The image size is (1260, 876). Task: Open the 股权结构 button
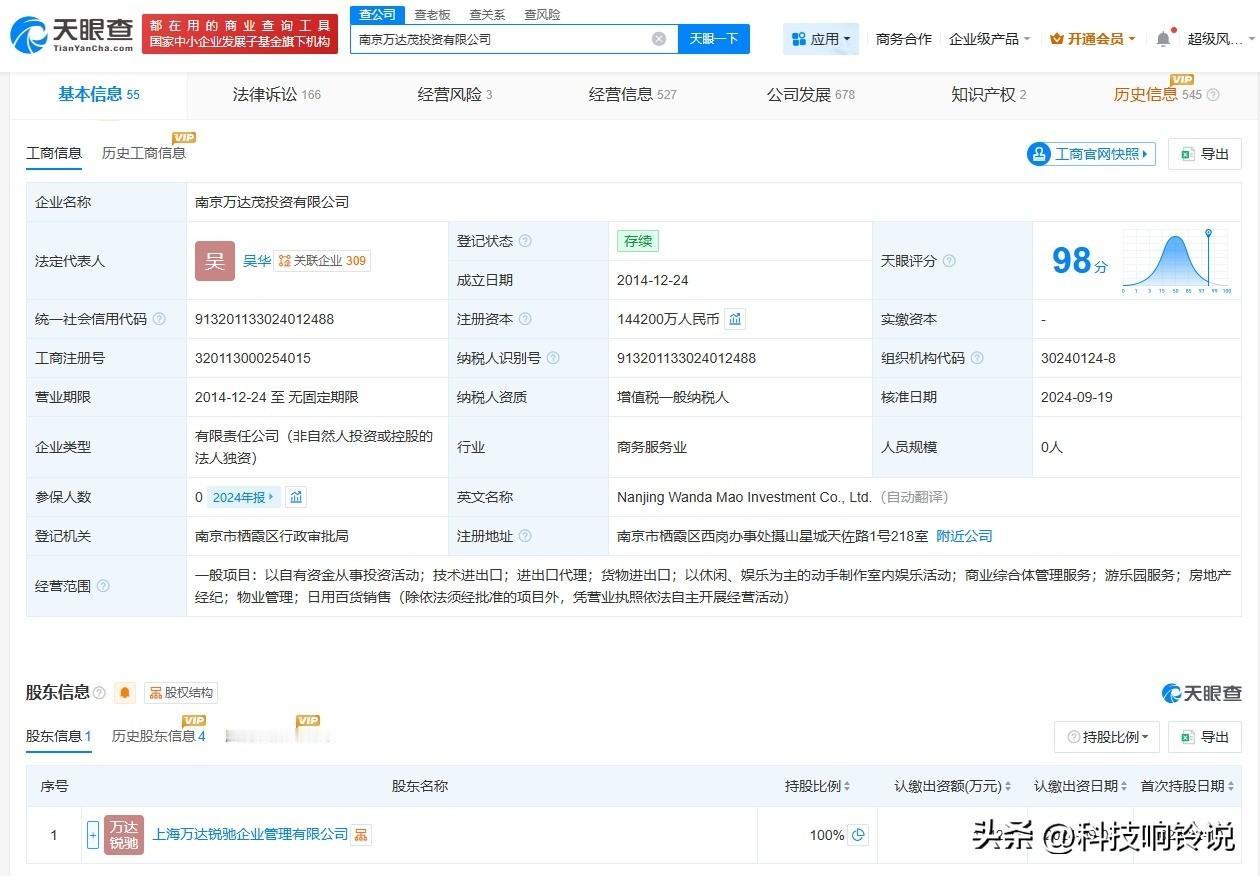[x=181, y=692]
